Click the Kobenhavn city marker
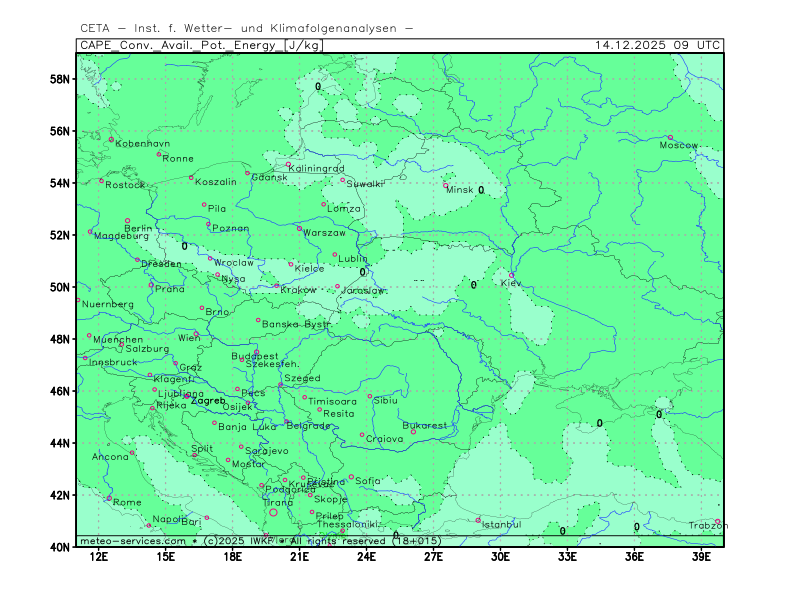The width and height of the screenshot is (800, 600). (111, 139)
